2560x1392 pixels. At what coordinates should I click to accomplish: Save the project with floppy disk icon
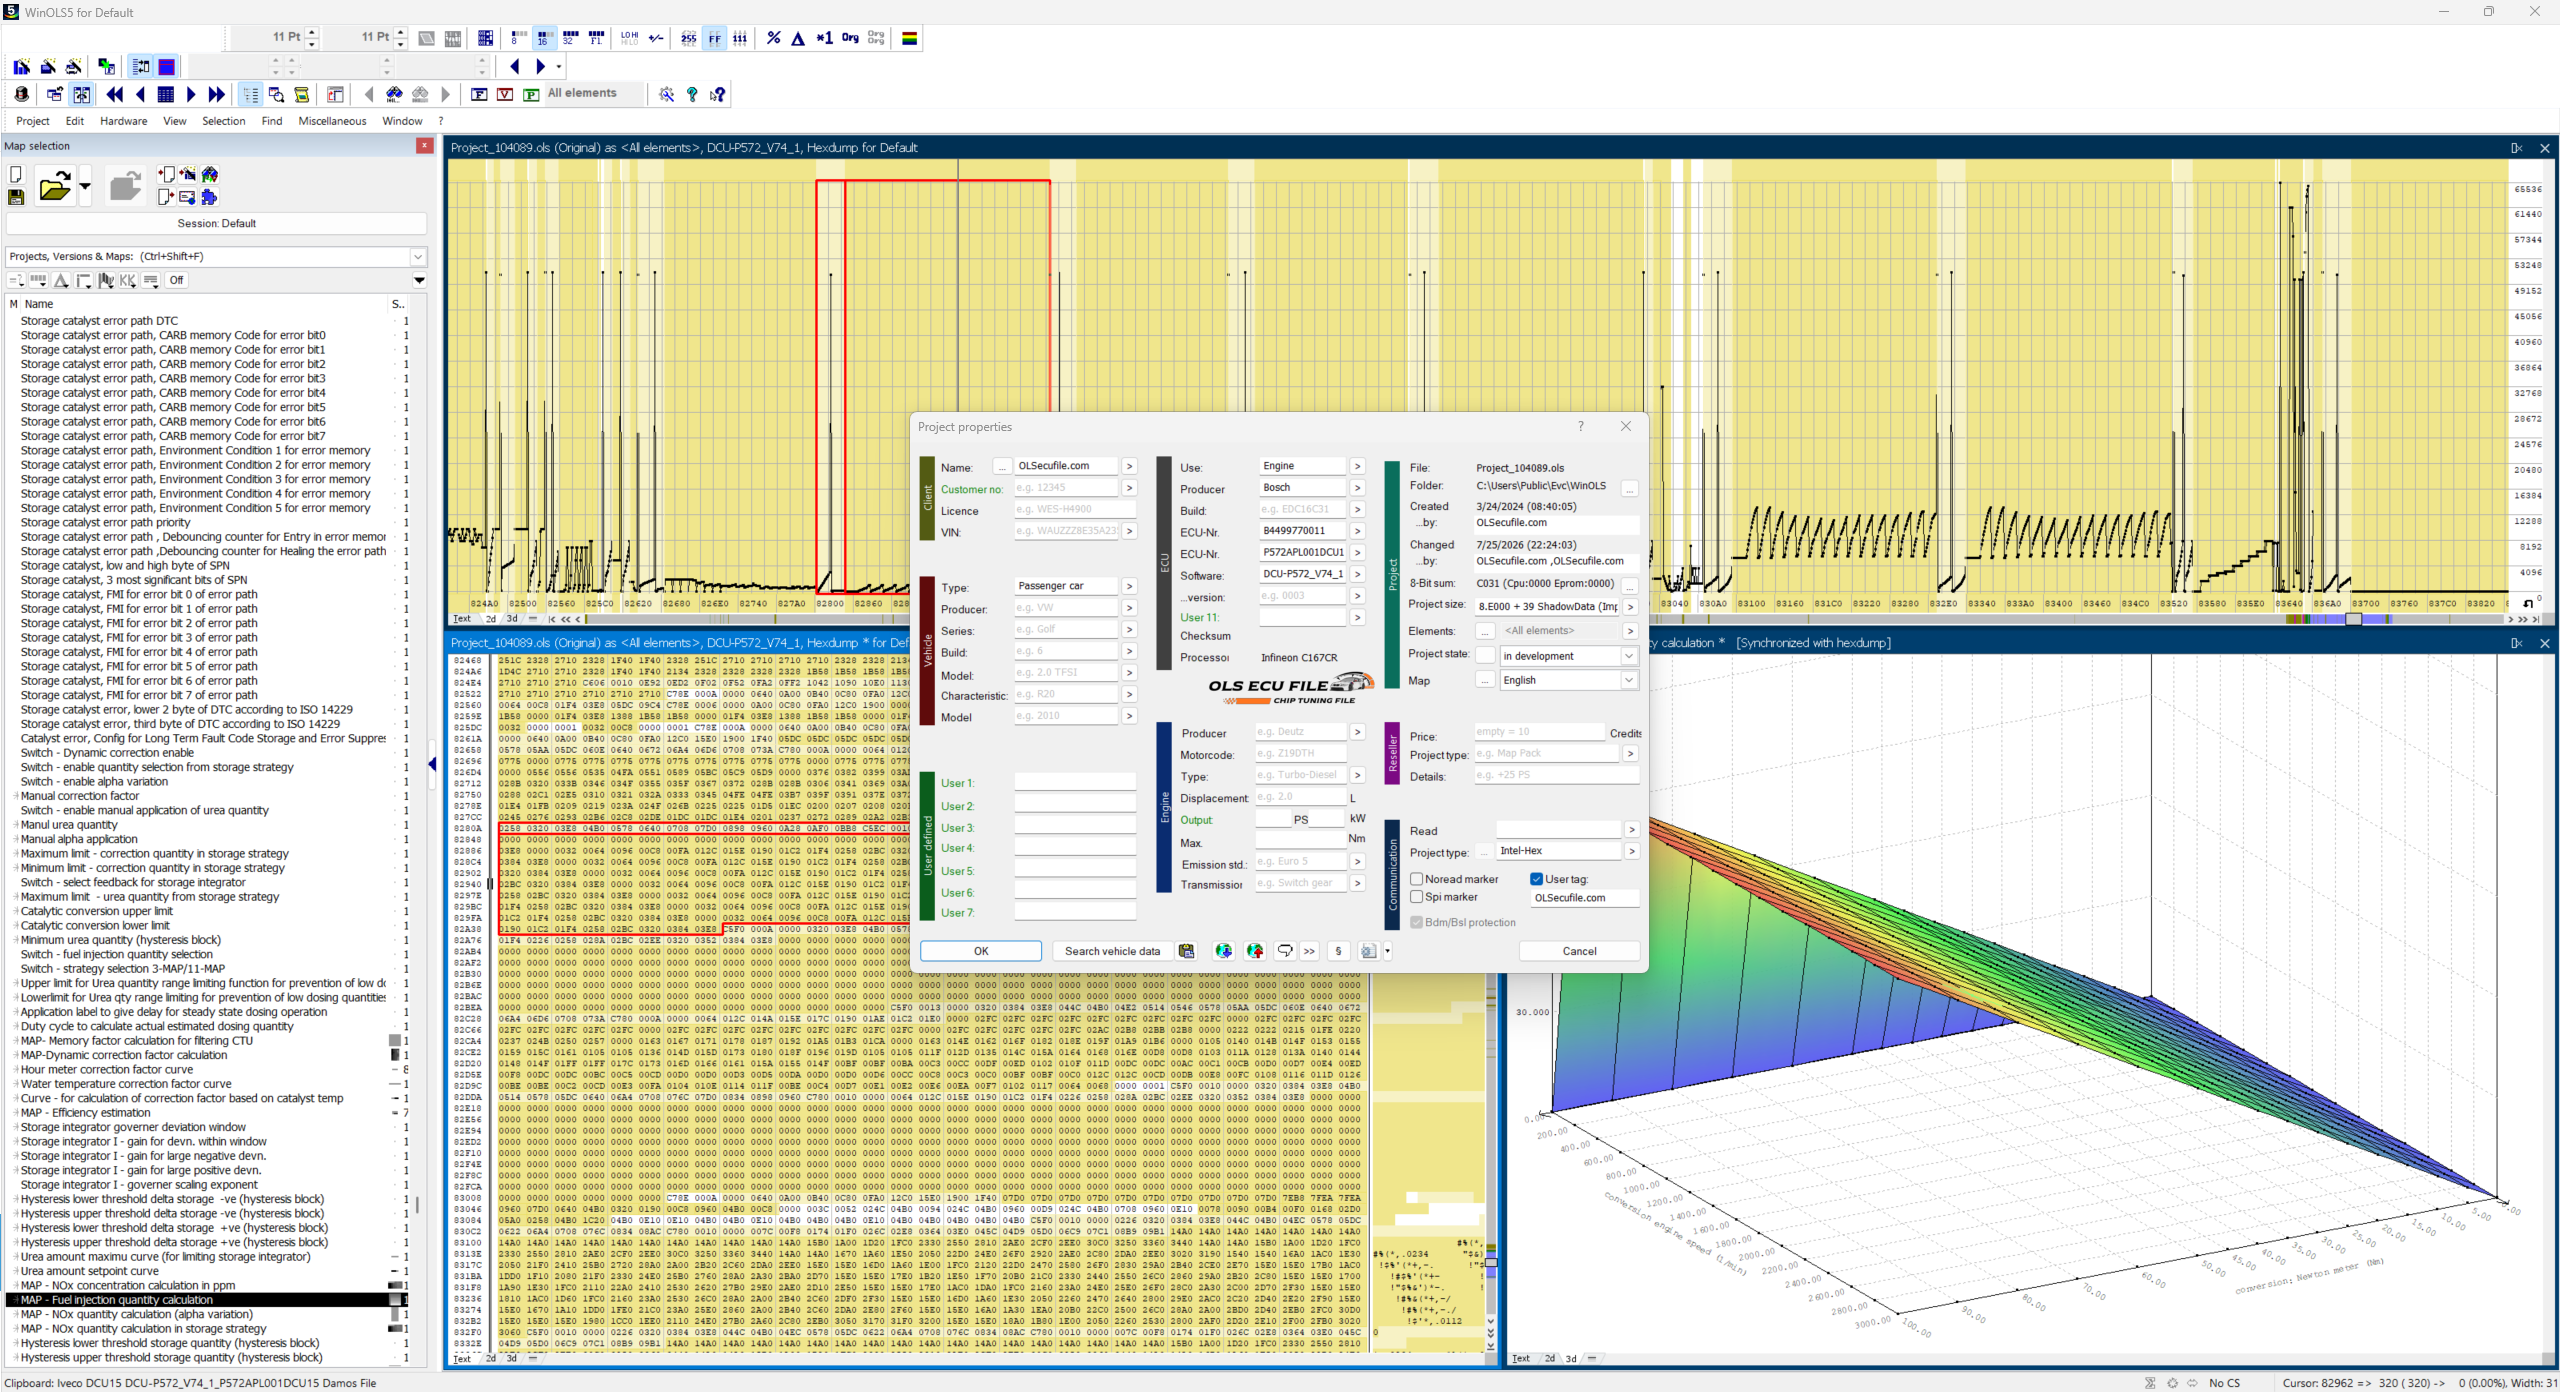16,197
